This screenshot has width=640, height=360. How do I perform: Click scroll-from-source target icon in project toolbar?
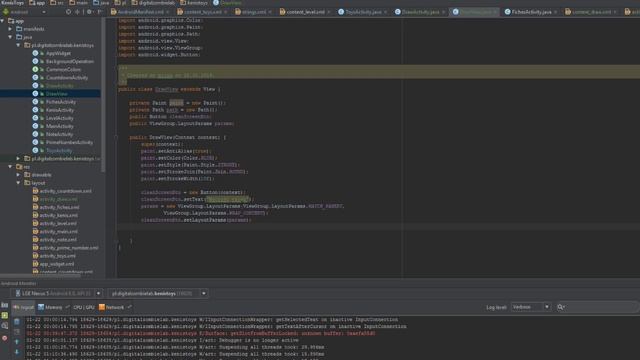68,12
